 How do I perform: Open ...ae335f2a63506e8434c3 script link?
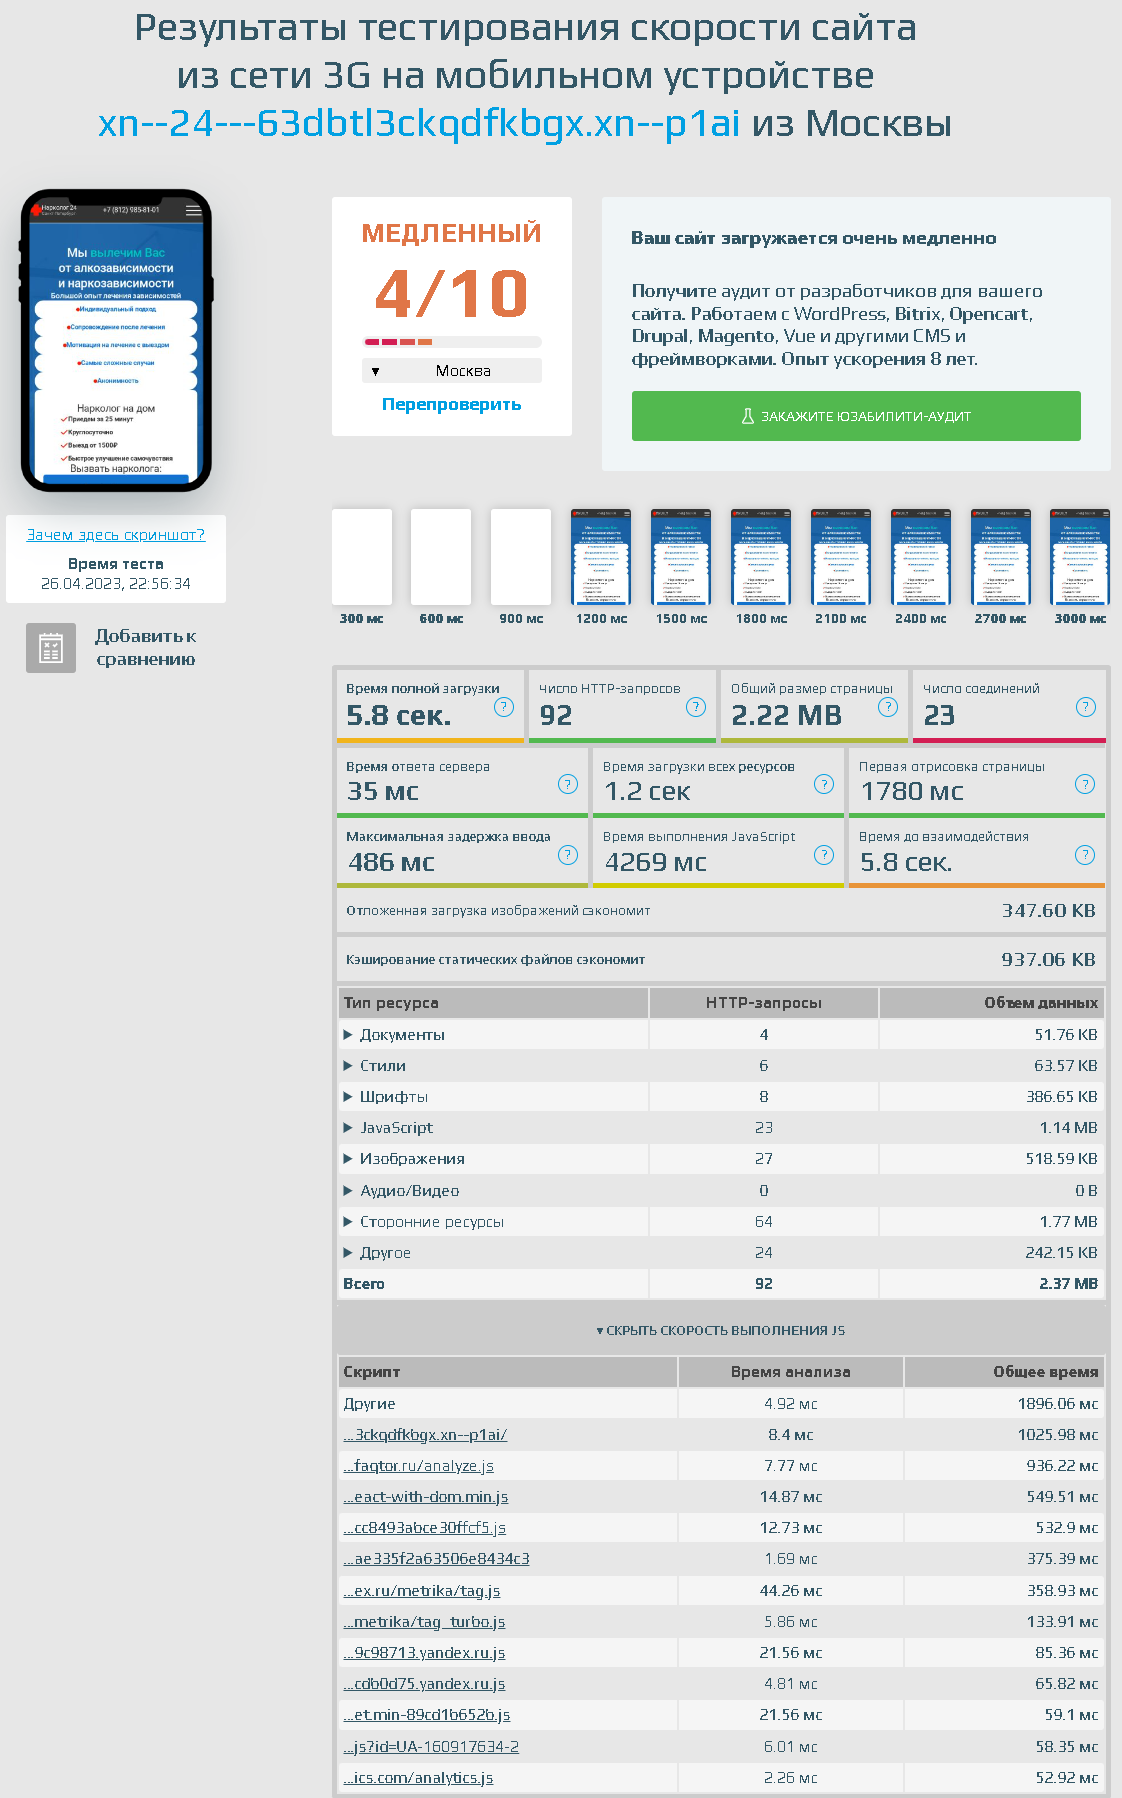(x=437, y=1559)
